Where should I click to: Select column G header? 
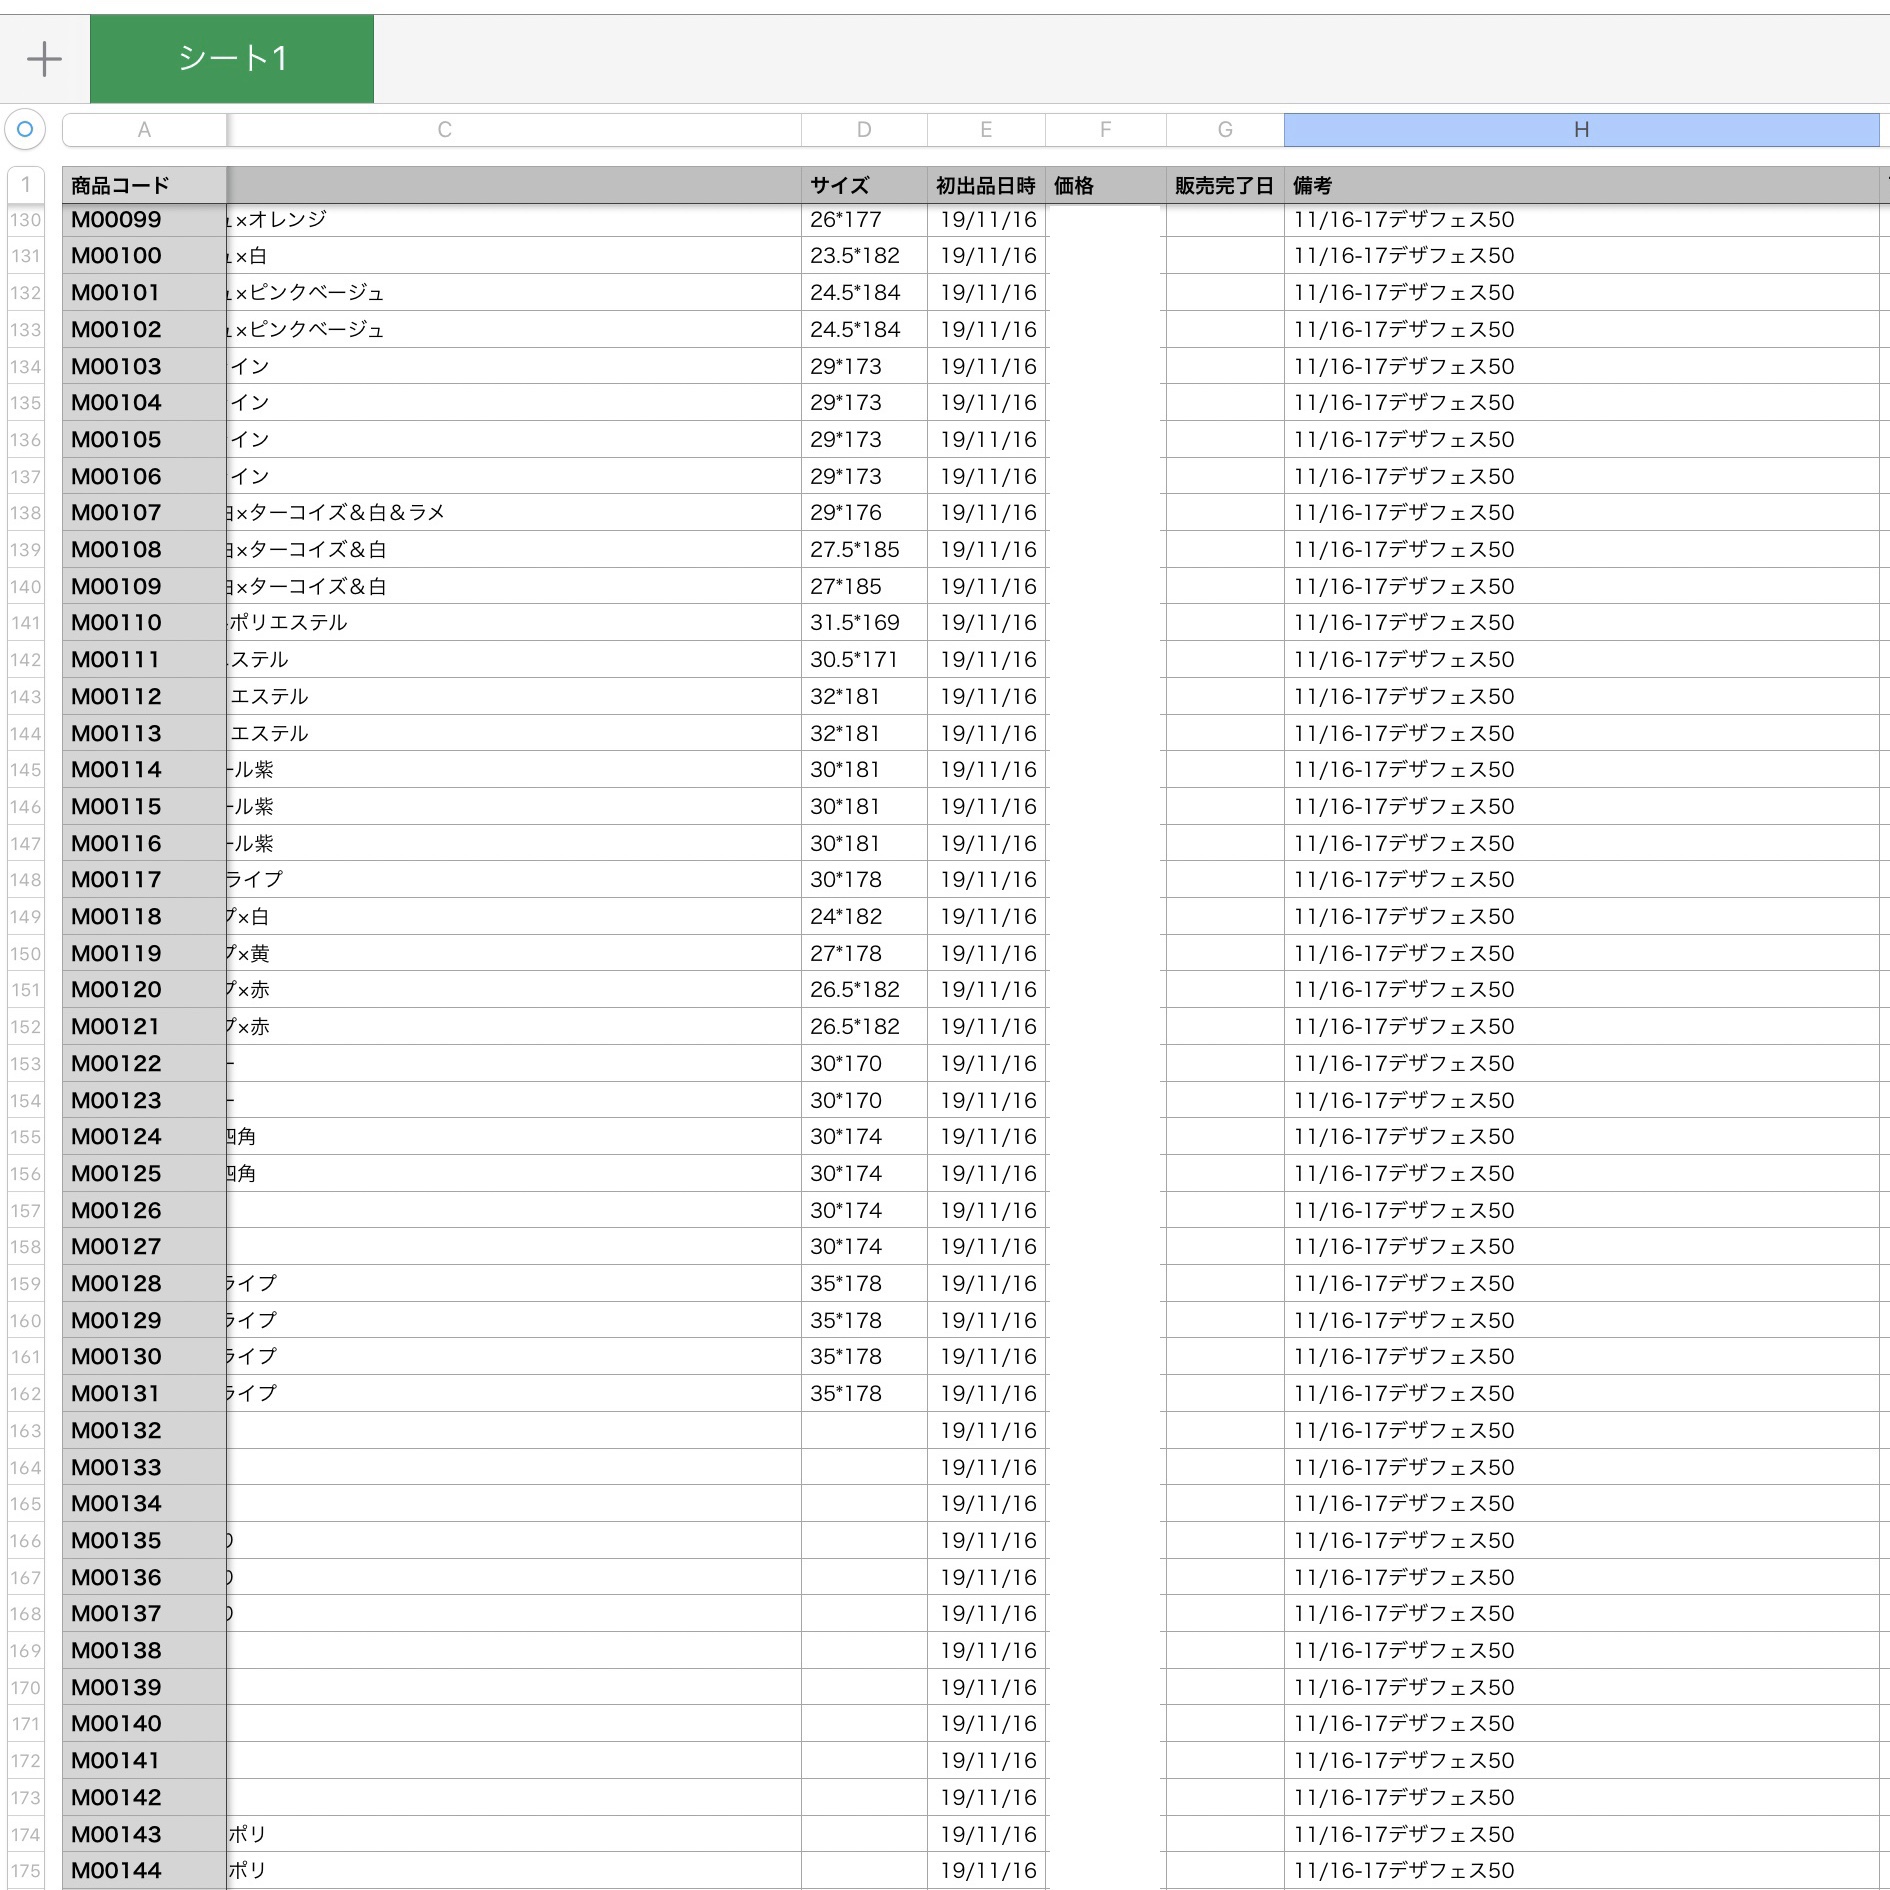1225,130
